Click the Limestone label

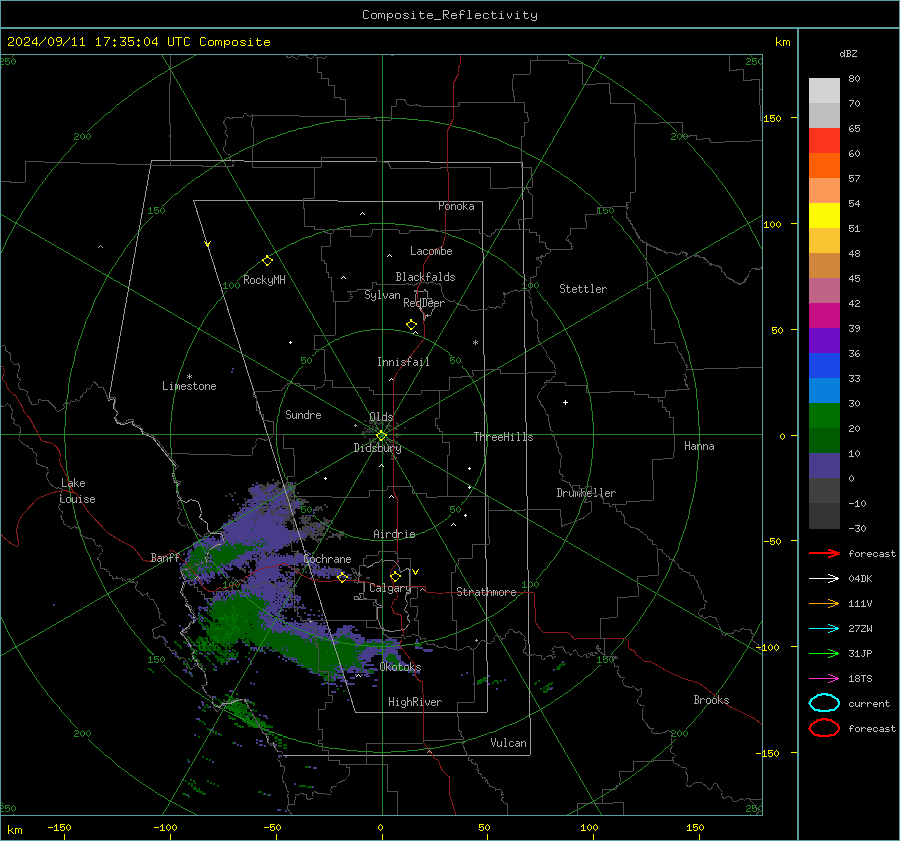click(x=189, y=386)
